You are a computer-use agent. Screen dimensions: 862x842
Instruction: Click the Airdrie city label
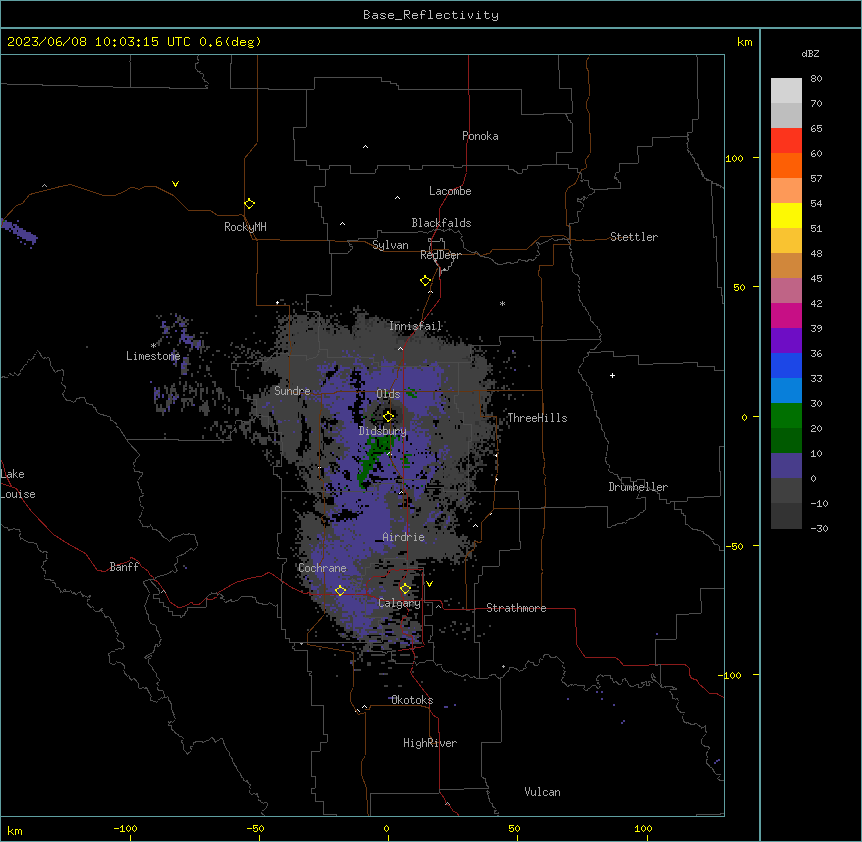[404, 537]
